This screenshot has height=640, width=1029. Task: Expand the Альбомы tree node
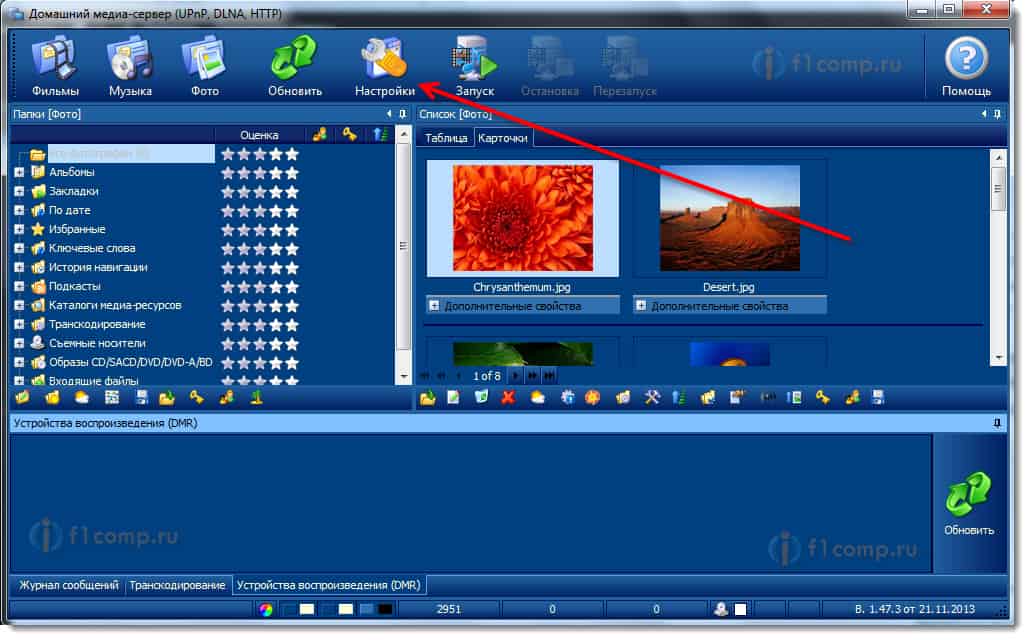(x=19, y=172)
